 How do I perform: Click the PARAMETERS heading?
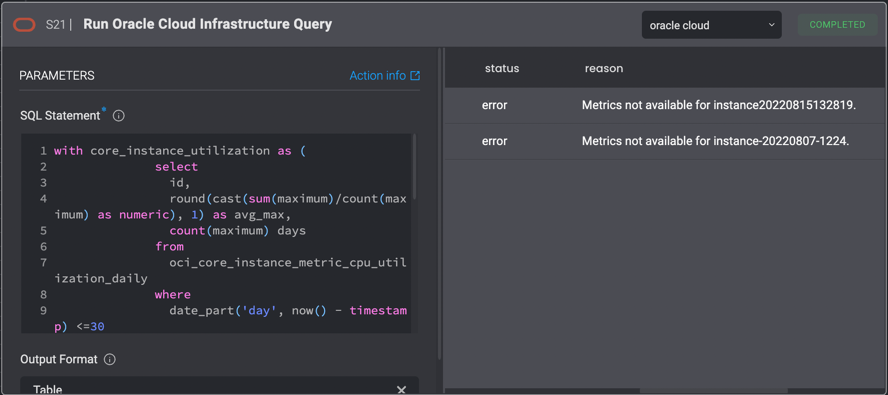57,76
